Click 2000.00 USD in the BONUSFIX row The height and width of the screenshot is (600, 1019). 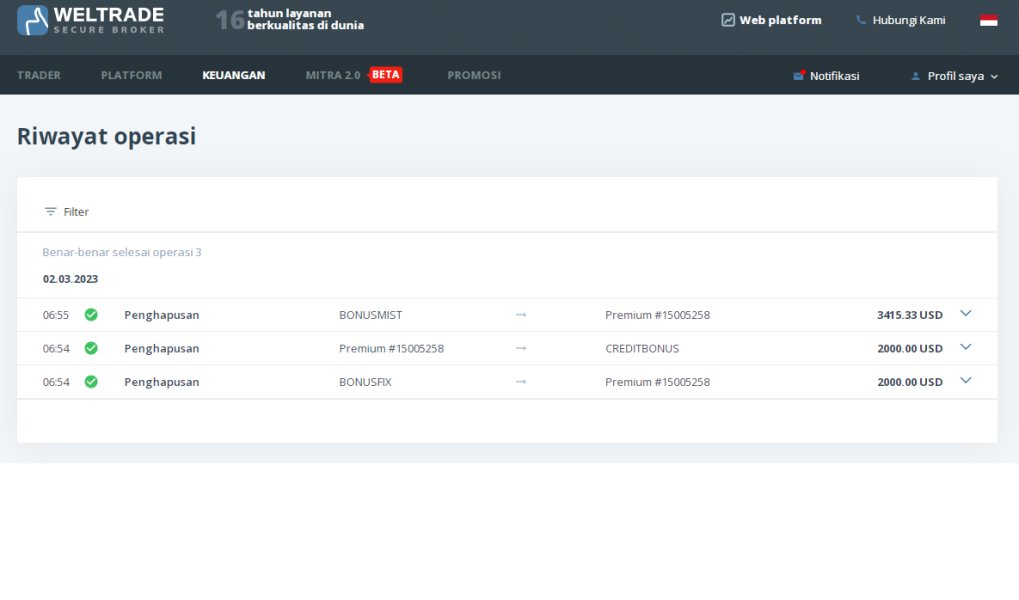tap(910, 382)
